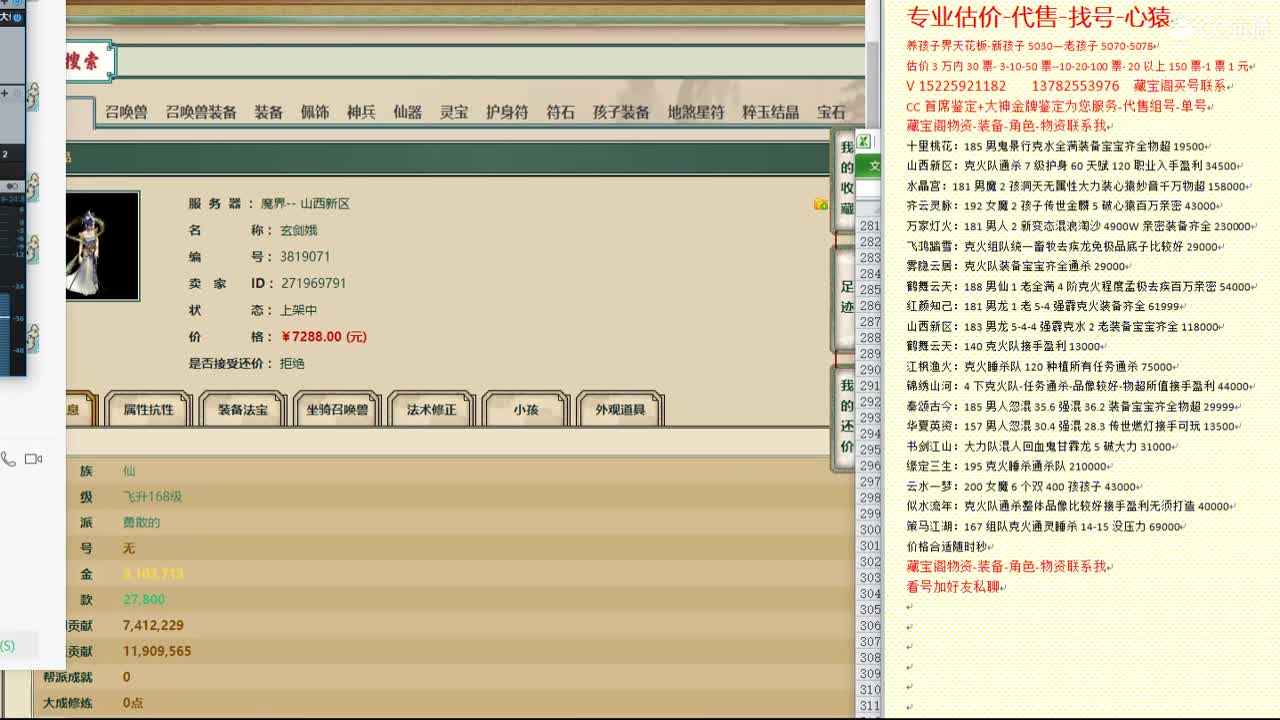This screenshot has width=1280, height=720.
Task: Click the name 玄剑娥
Action: (x=299, y=230)
